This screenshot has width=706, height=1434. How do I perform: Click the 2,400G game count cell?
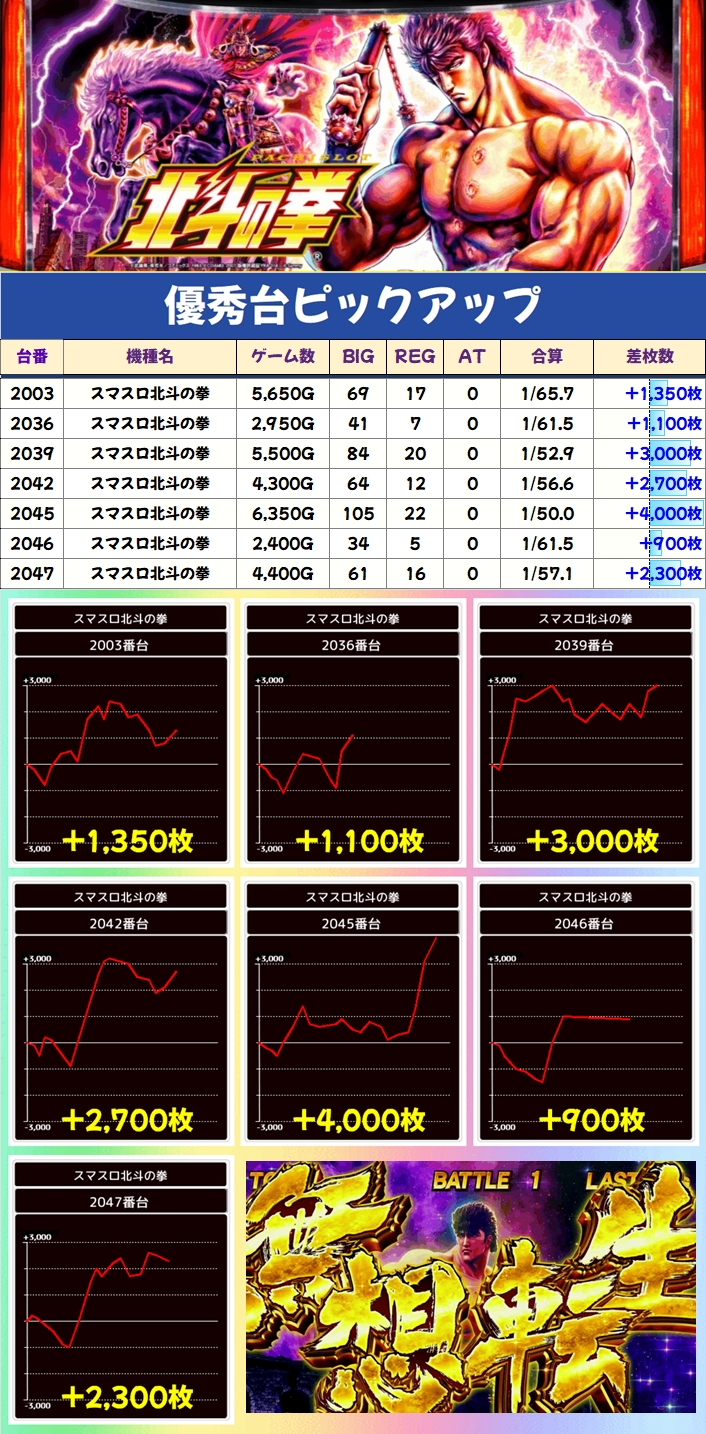283,544
